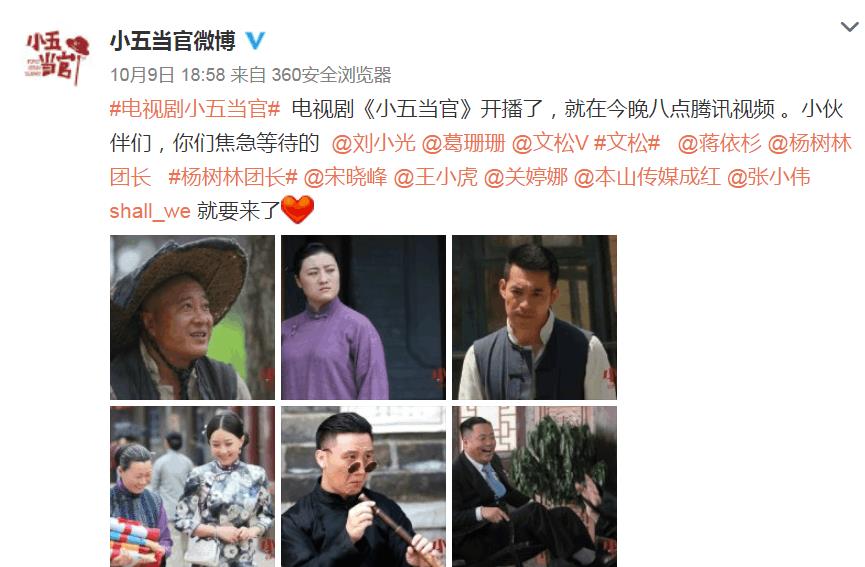
Task: View the straw hat man photo
Action: coord(193,317)
